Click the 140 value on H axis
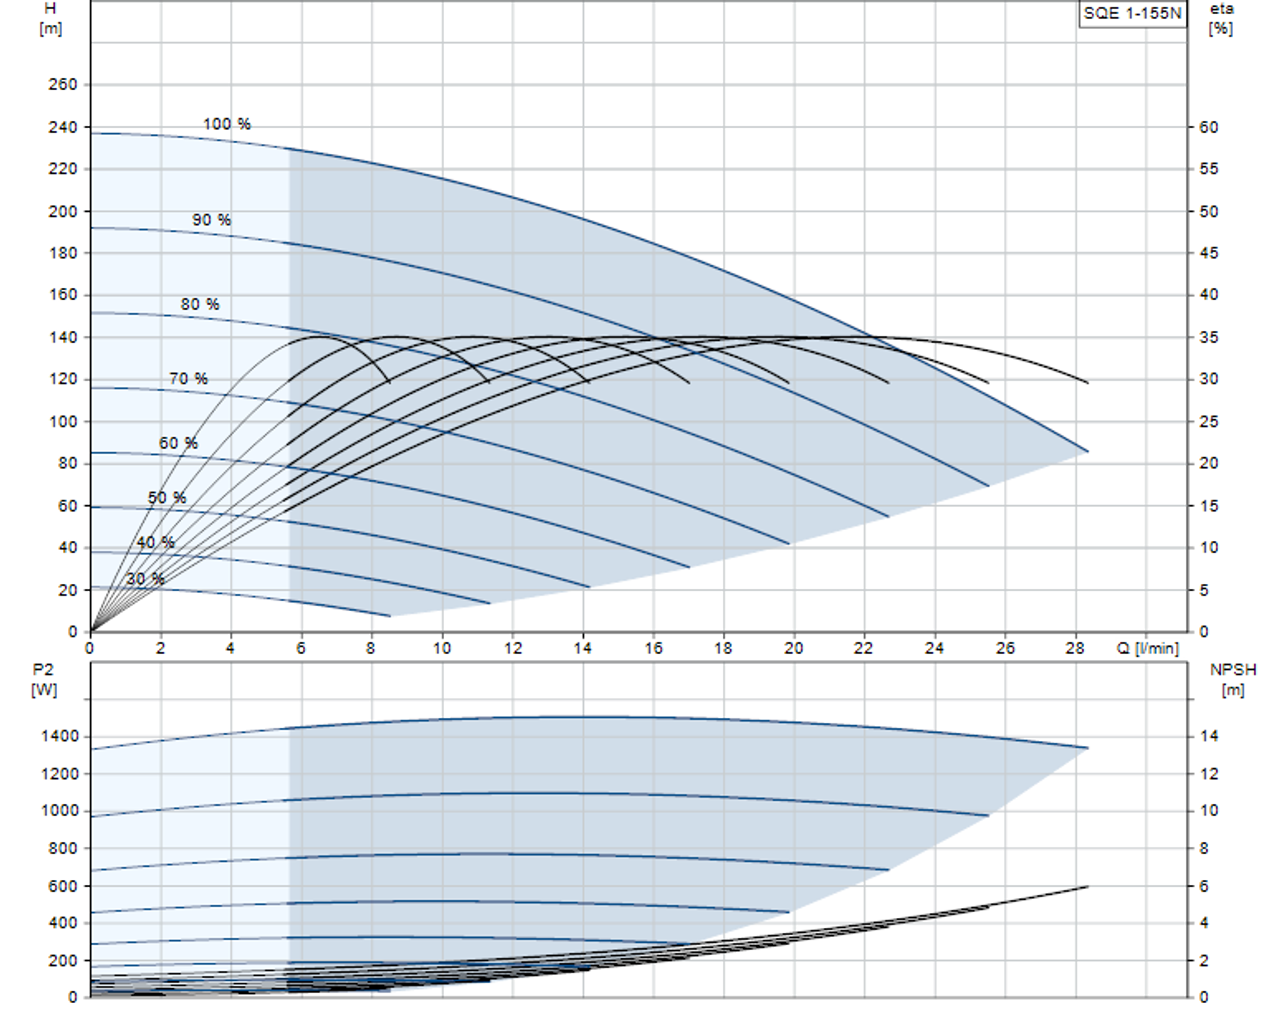 click(x=62, y=337)
